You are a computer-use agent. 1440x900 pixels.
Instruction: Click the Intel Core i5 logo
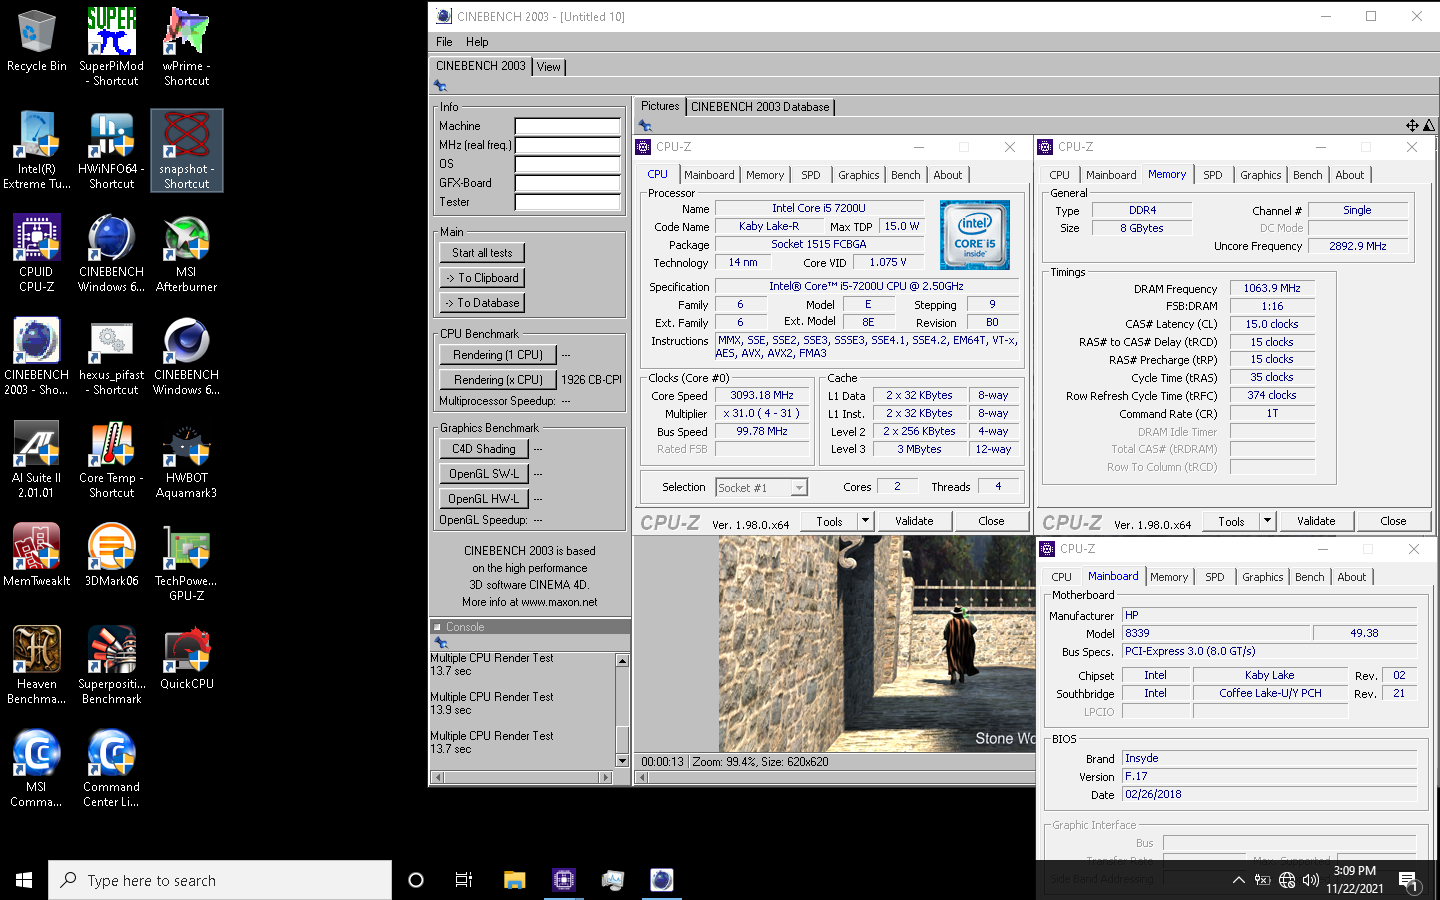[x=975, y=235]
